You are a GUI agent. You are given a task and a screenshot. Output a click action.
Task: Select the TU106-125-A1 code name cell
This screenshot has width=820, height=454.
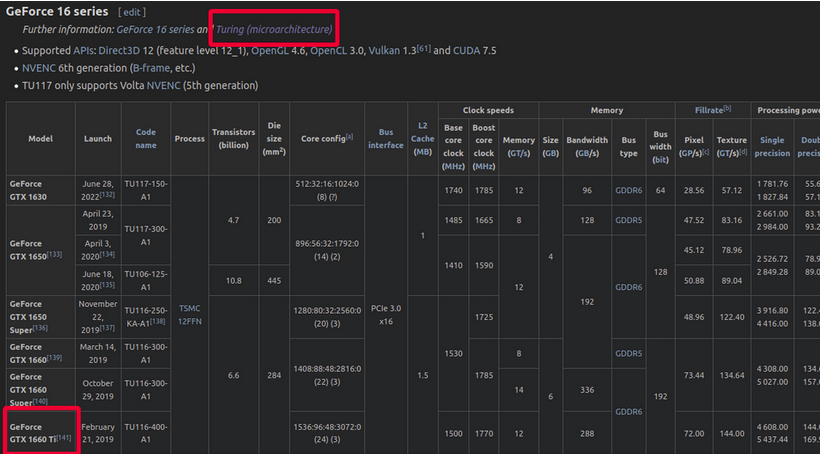pyautogui.click(x=145, y=280)
